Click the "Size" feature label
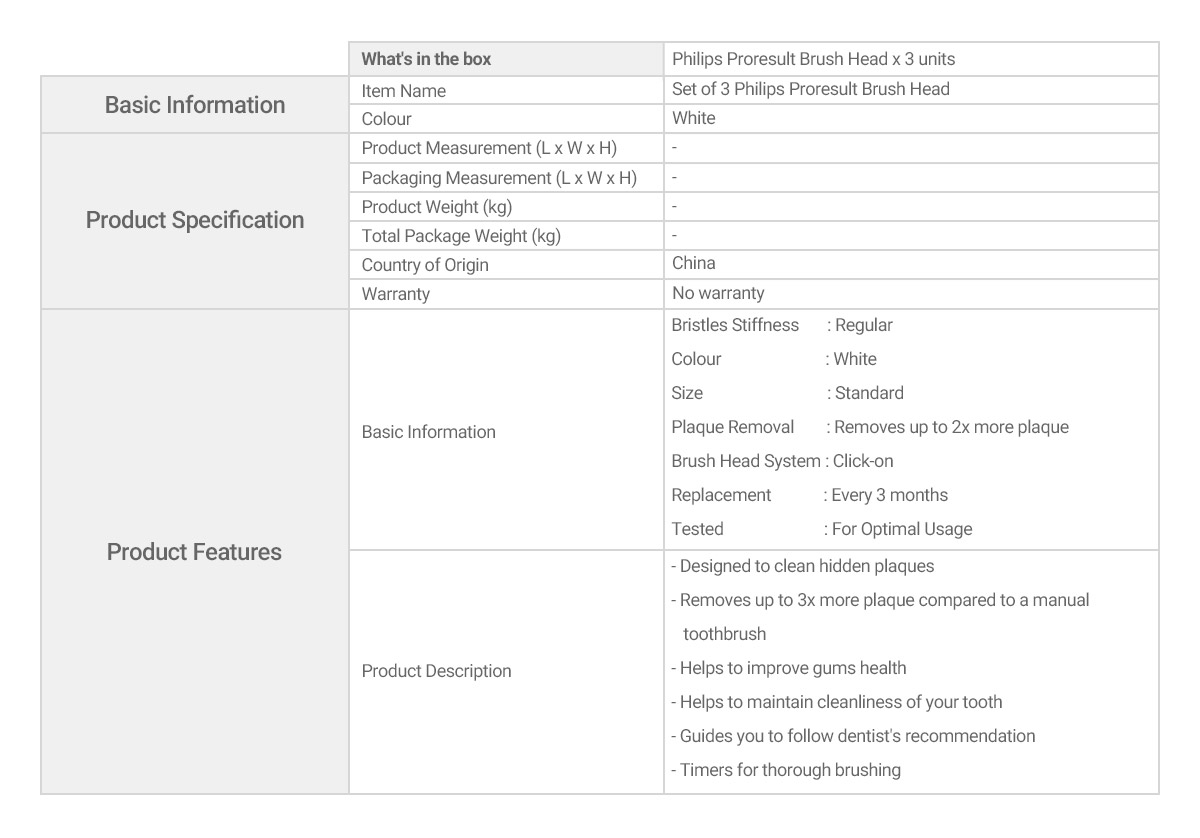1200x838 pixels. pyautogui.click(x=687, y=393)
